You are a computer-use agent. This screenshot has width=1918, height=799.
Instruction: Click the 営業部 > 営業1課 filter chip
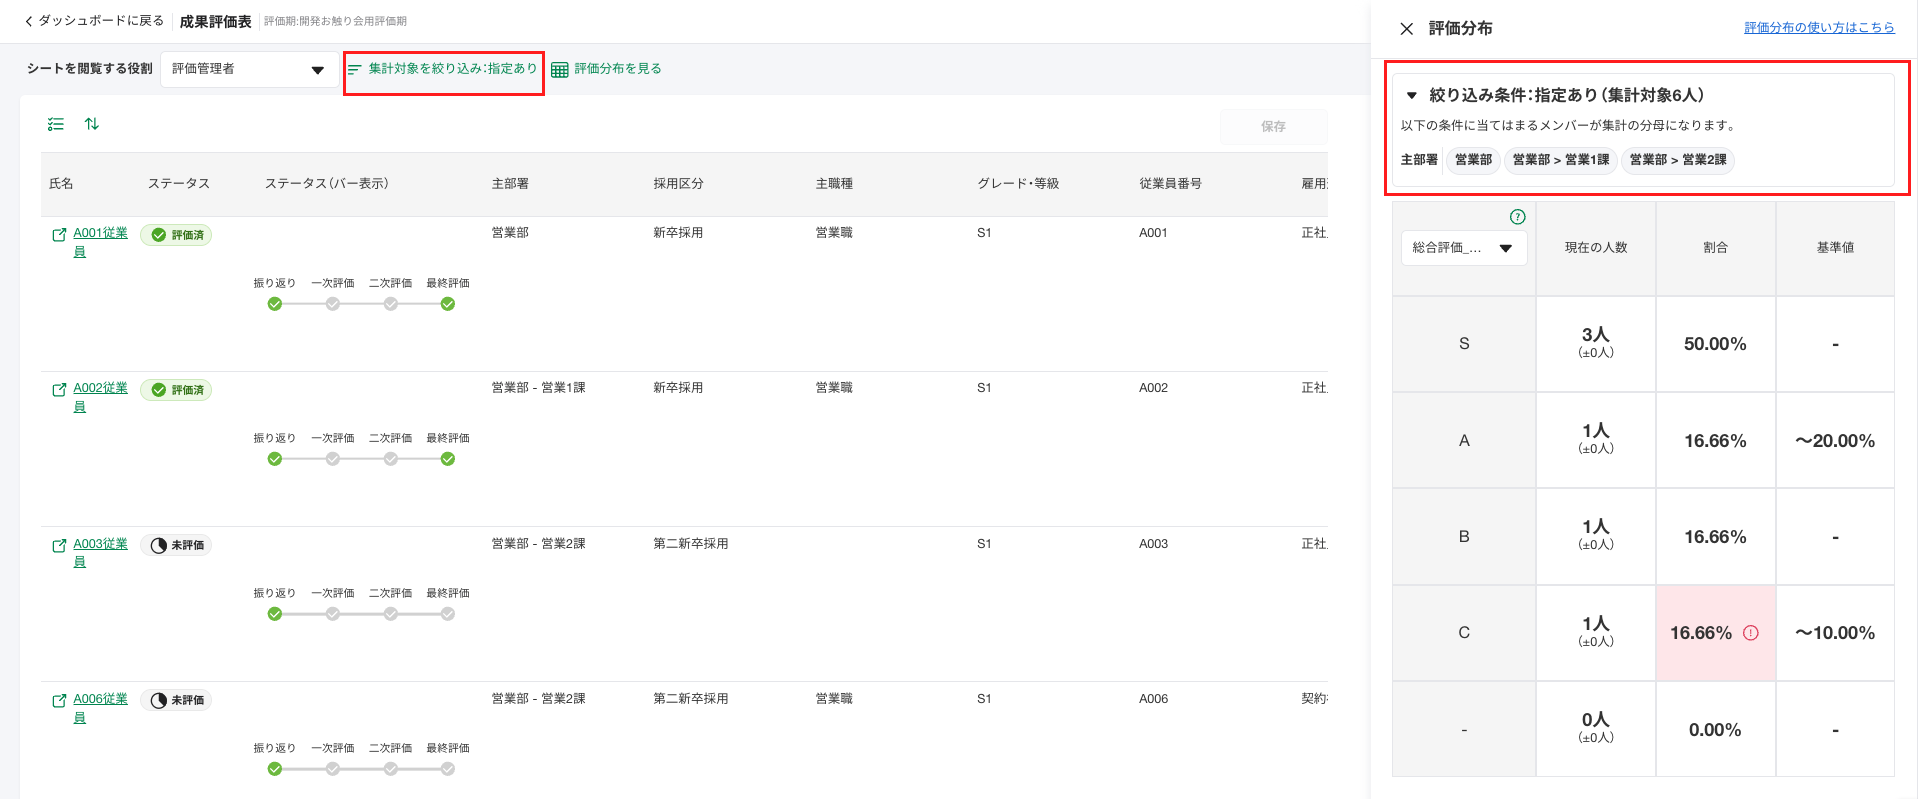click(x=1560, y=160)
